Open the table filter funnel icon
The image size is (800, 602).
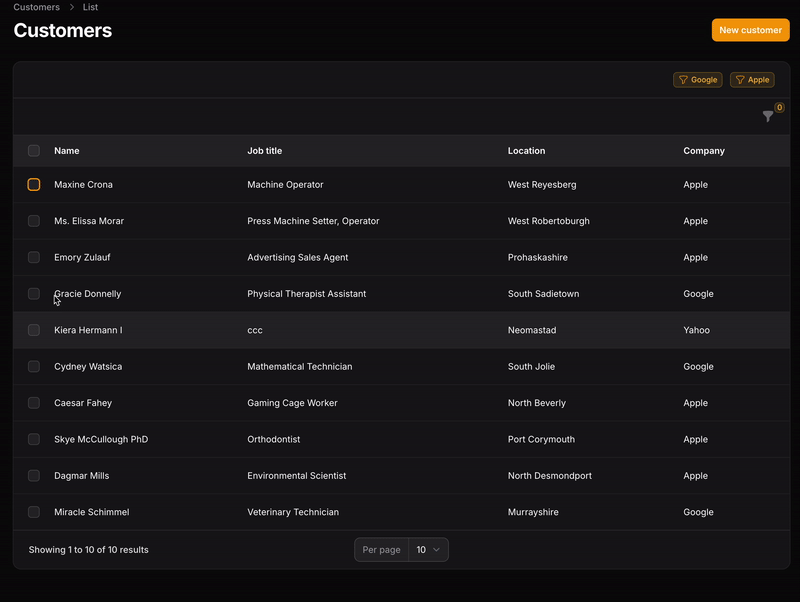[767, 117]
